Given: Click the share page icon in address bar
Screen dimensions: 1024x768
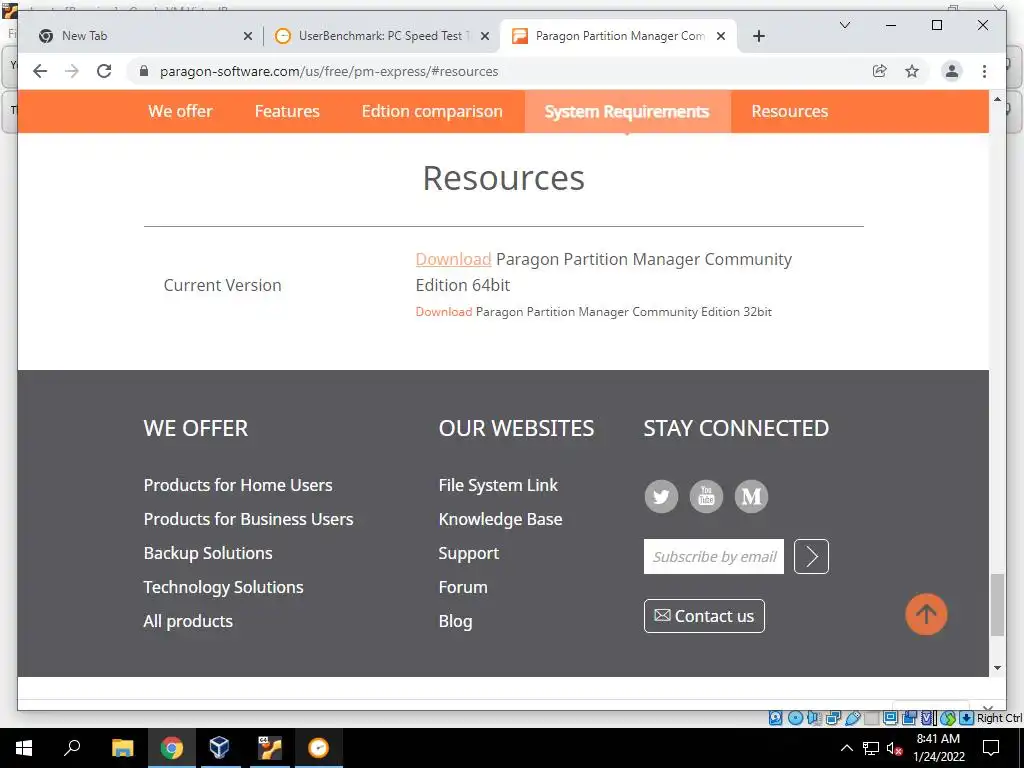Looking at the screenshot, I should click(x=880, y=71).
